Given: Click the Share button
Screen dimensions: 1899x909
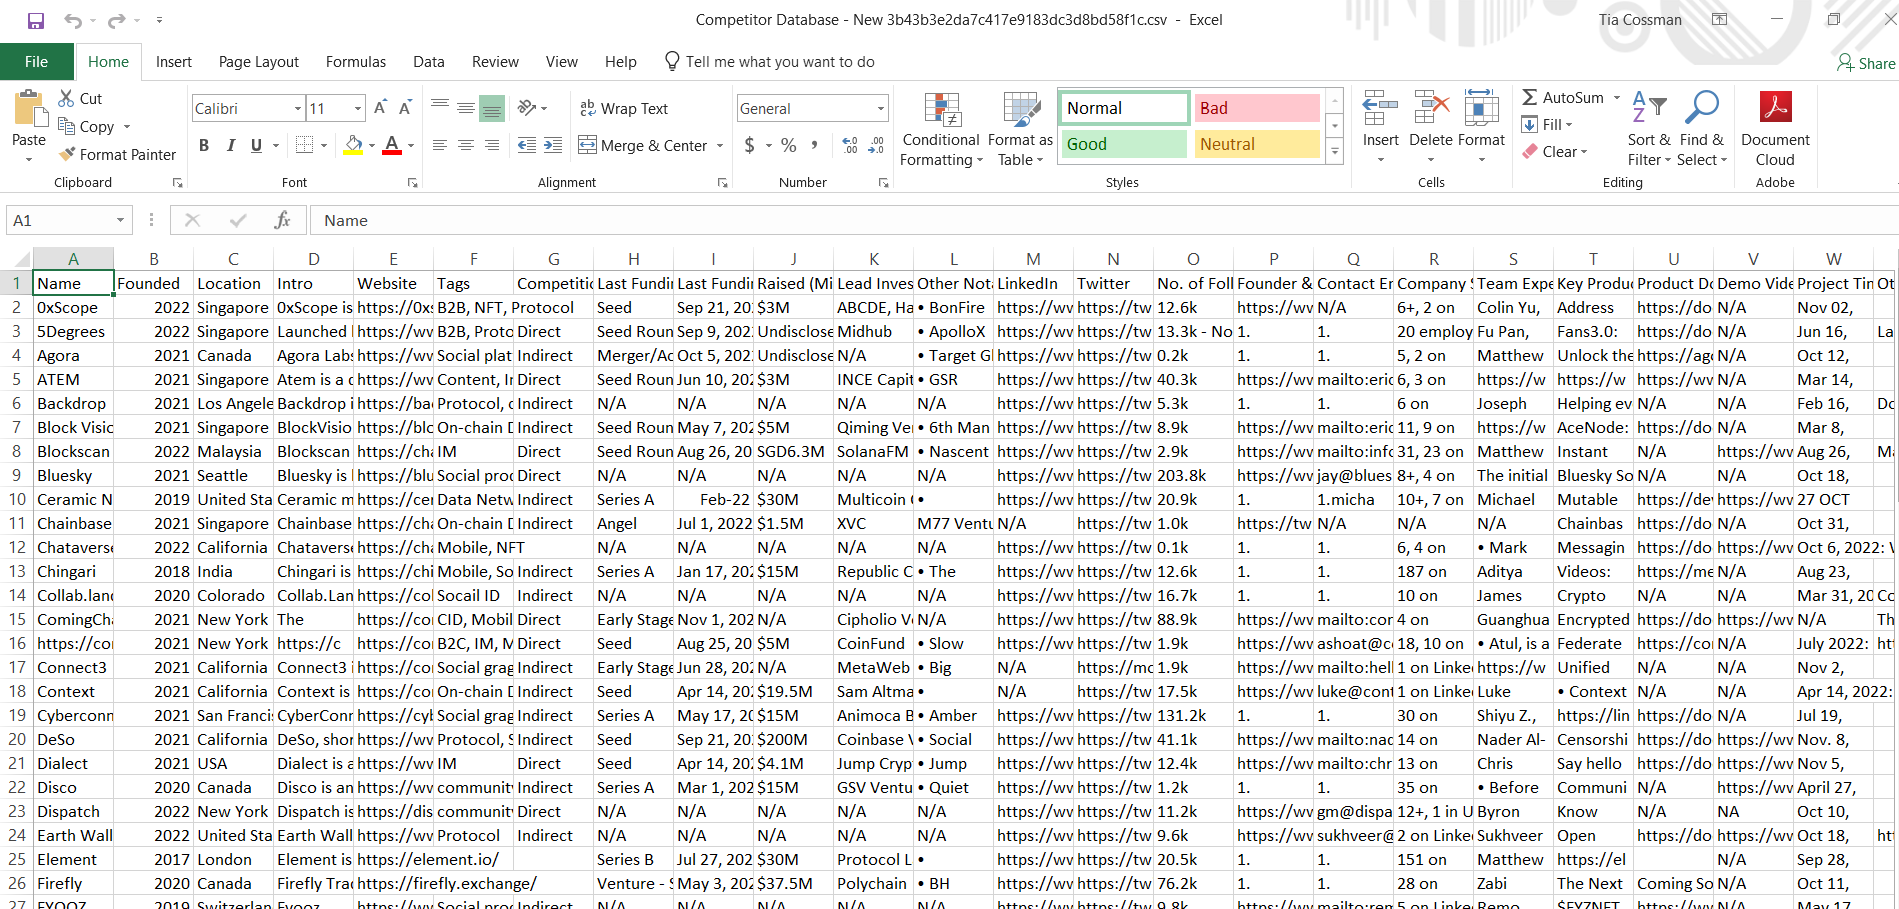Looking at the screenshot, I should point(1866,63).
